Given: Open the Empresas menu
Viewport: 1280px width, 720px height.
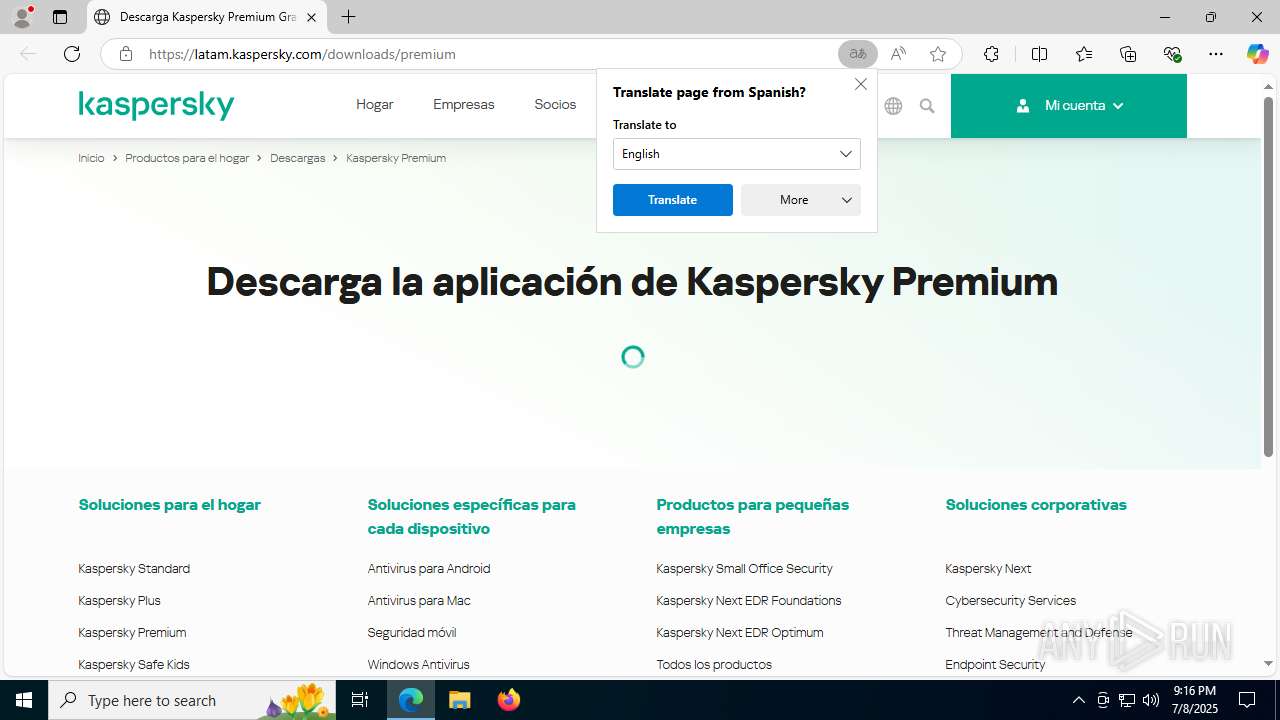Looking at the screenshot, I should 464,104.
